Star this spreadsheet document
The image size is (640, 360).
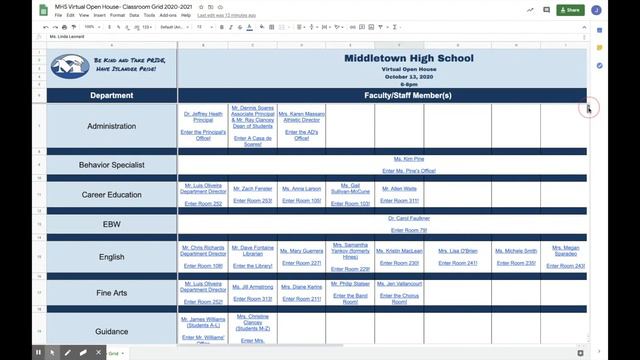coord(201,7)
